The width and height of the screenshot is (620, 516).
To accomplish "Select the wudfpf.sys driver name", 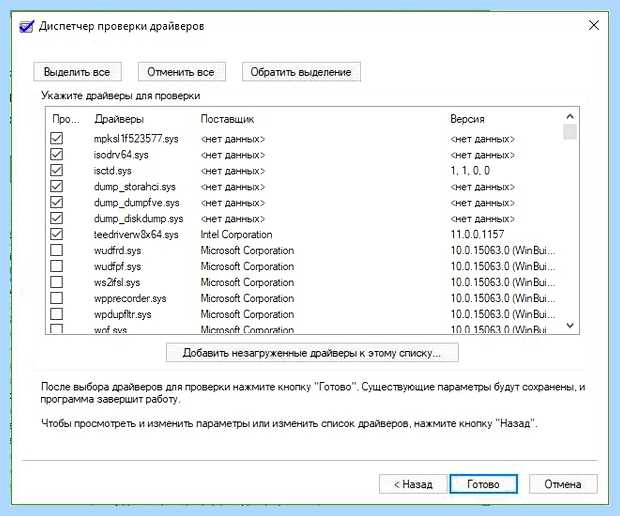I will (x=117, y=267).
